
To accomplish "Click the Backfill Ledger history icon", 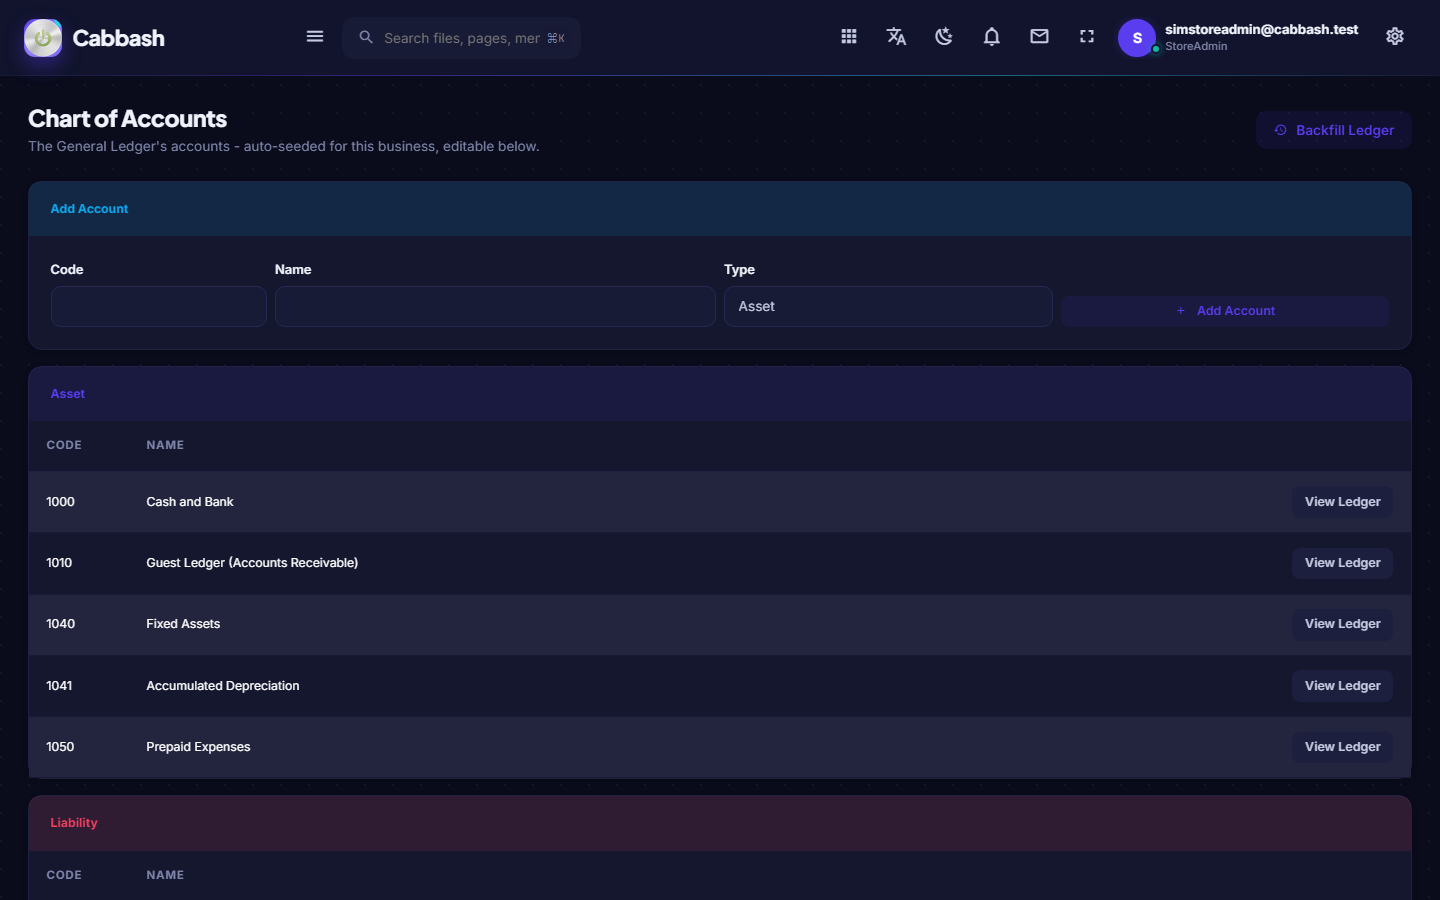I will [x=1280, y=130].
